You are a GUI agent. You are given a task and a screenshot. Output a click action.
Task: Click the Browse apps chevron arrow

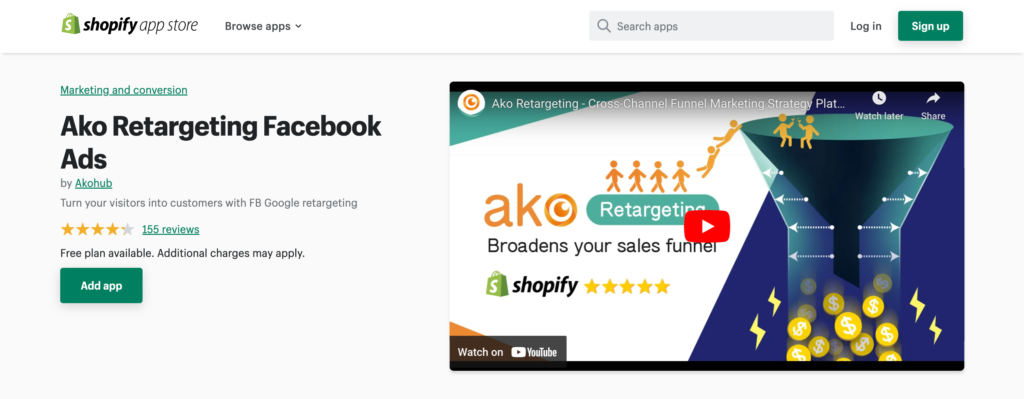coord(298,27)
